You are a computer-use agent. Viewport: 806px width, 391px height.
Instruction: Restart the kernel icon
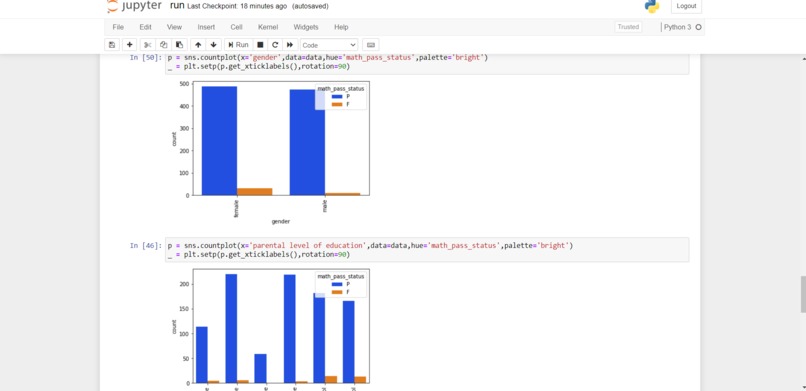pyautogui.click(x=275, y=45)
